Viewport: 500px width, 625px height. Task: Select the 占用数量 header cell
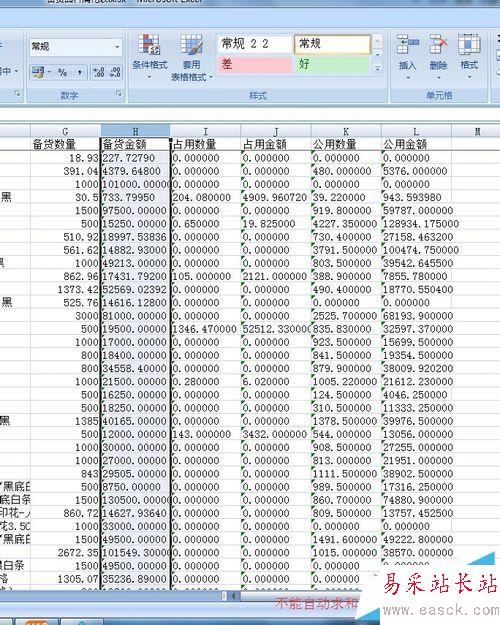click(x=205, y=144)
